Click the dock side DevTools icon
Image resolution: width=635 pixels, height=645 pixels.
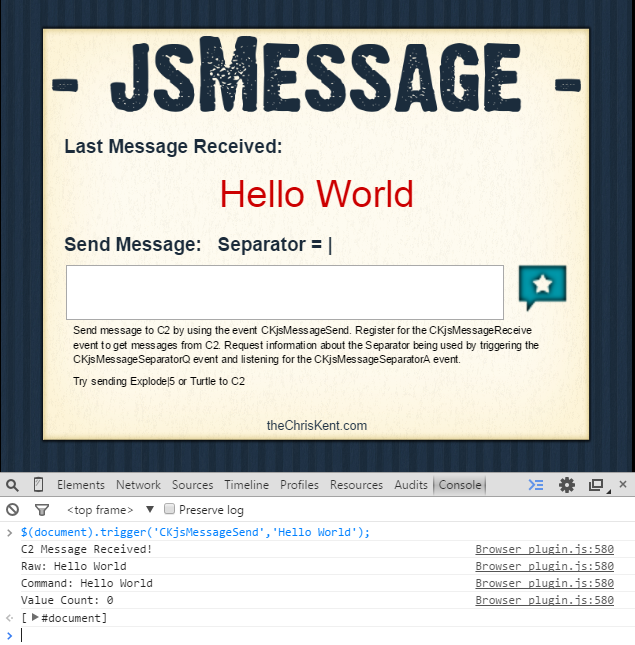(x=597, y=485)
